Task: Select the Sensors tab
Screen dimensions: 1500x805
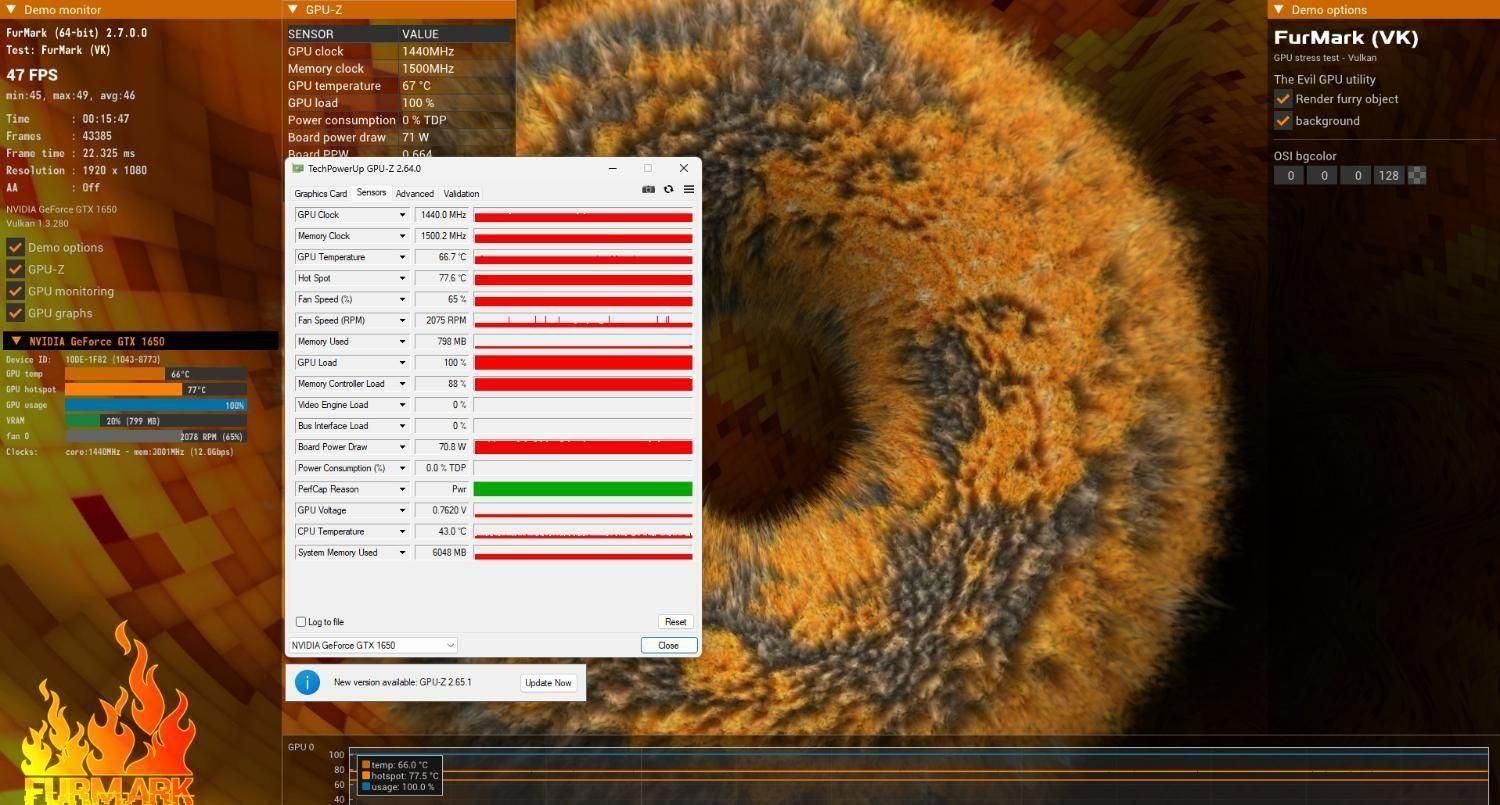Action: (x=371, y=192)
